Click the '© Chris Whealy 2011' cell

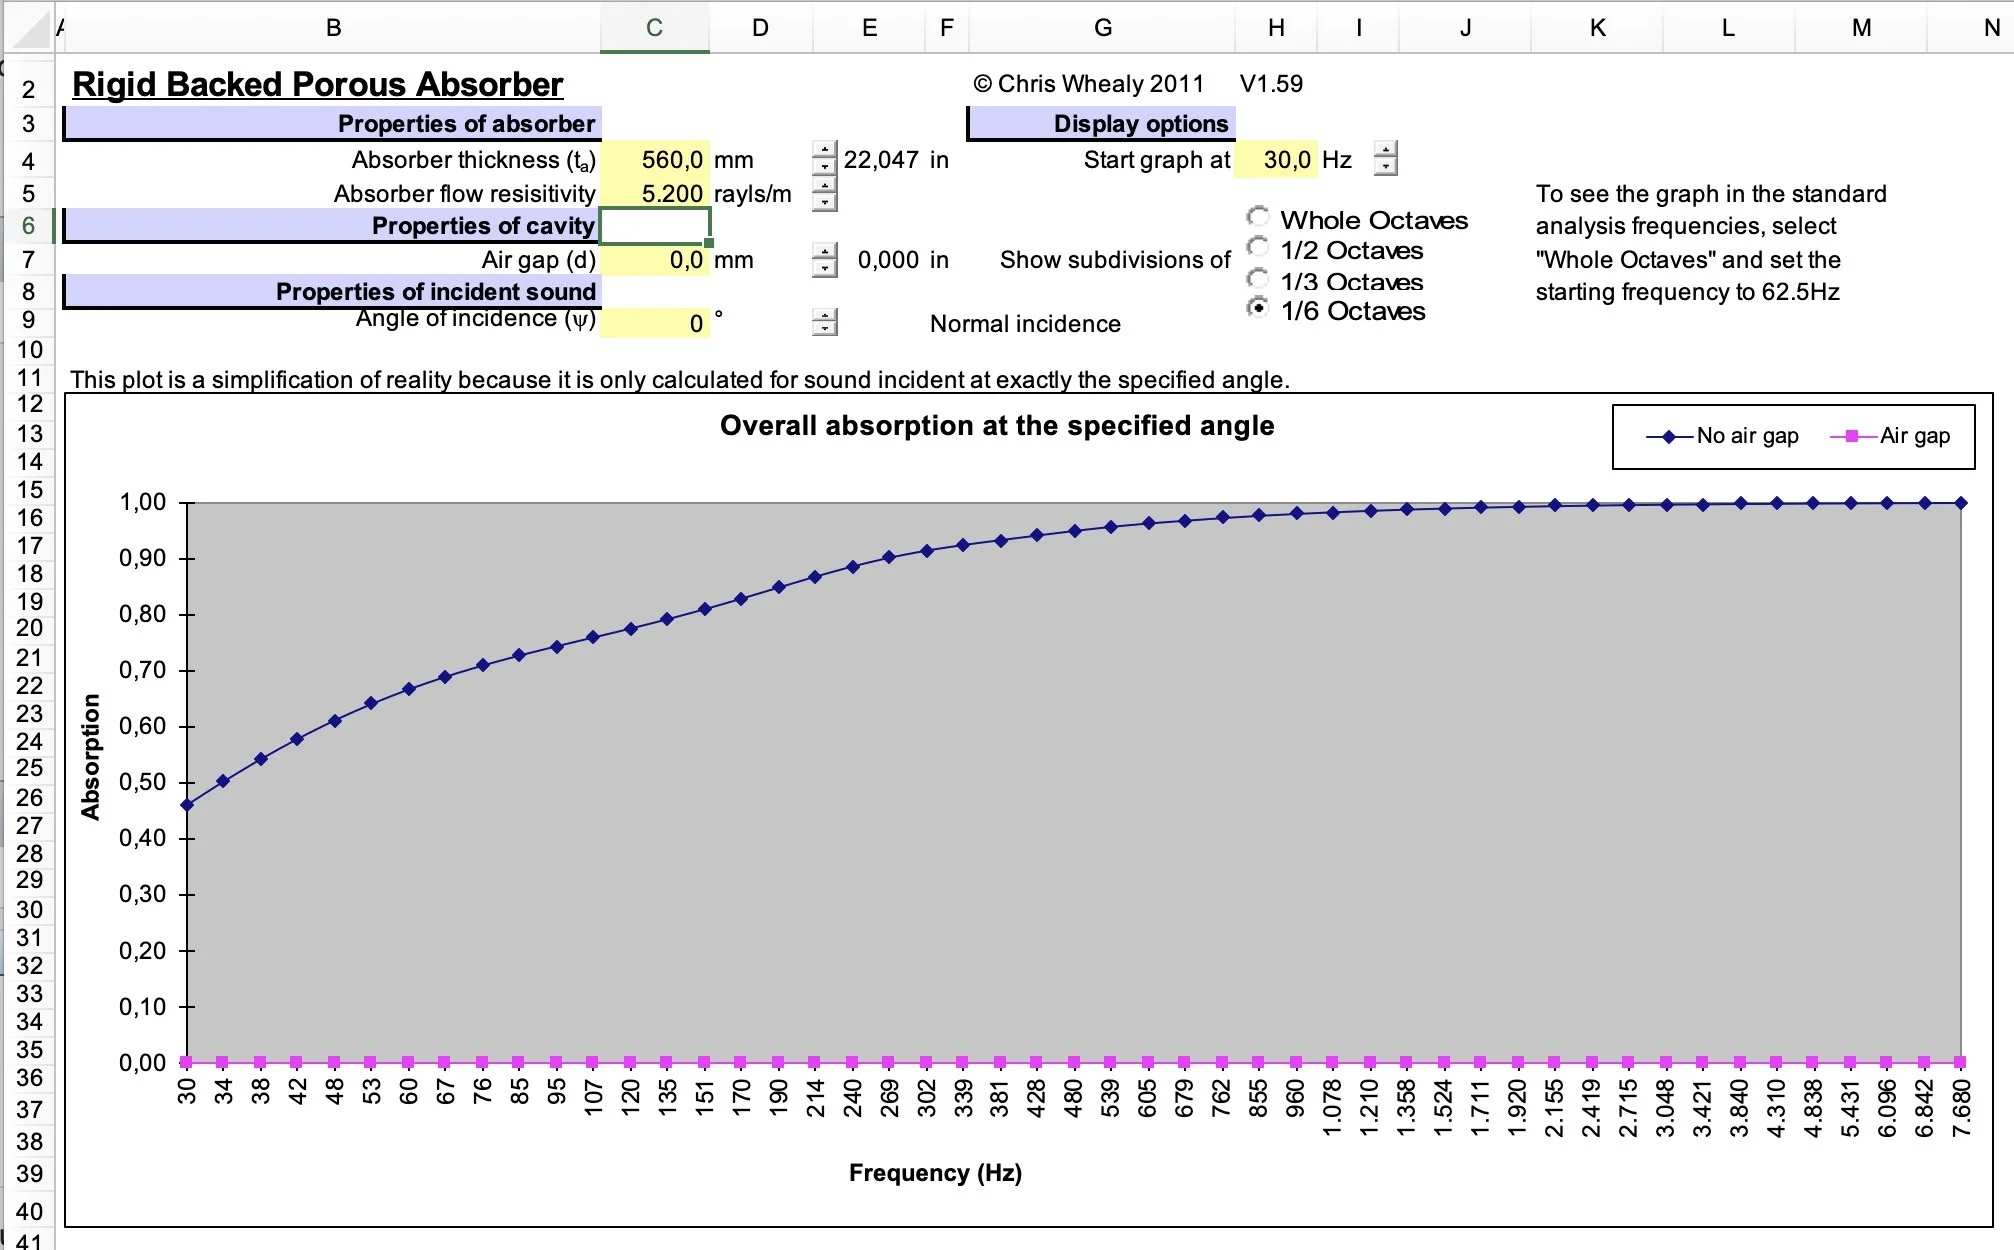(x=1089, y=84)
